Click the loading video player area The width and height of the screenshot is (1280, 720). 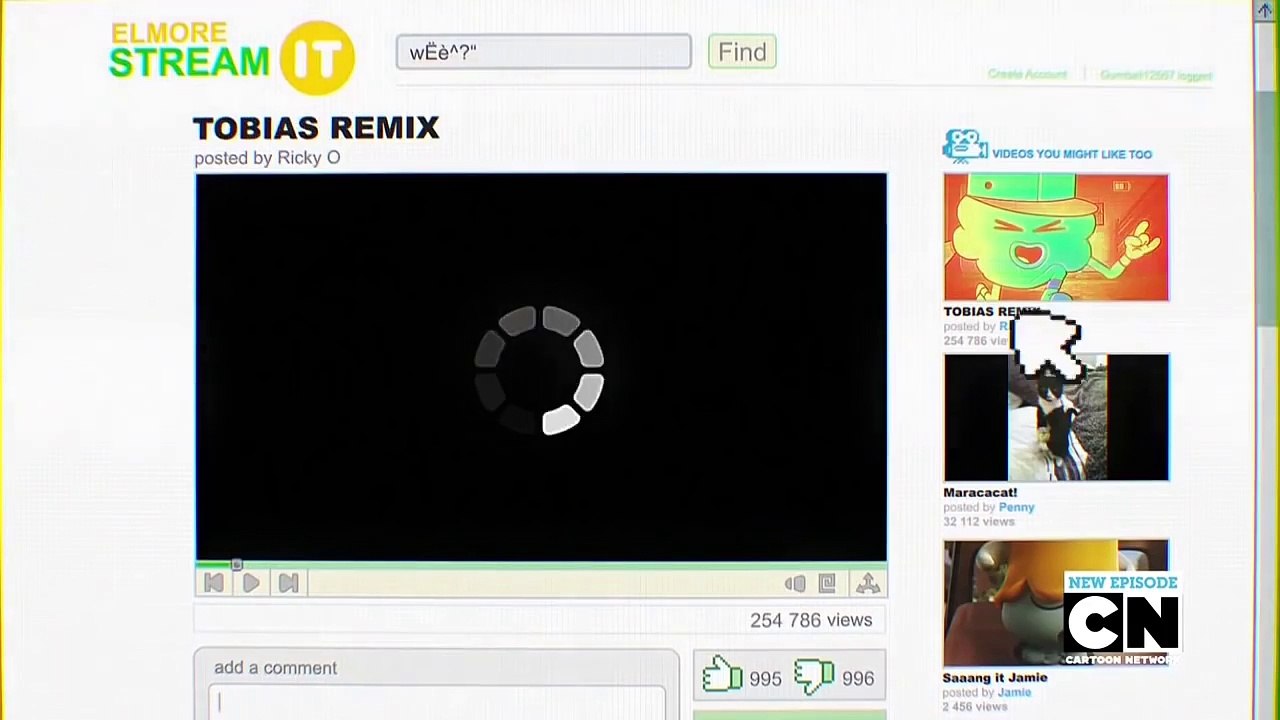click(541, 367)
